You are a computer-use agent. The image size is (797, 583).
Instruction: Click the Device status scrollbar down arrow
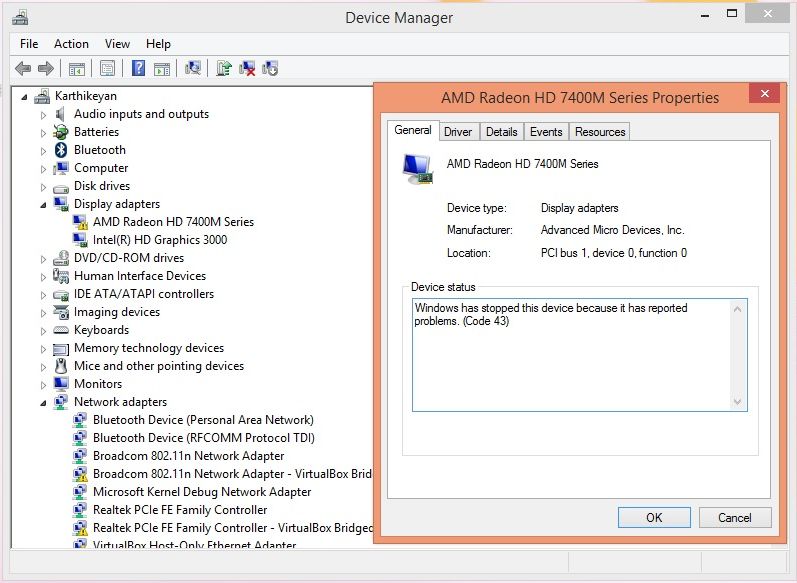point(738,402)
